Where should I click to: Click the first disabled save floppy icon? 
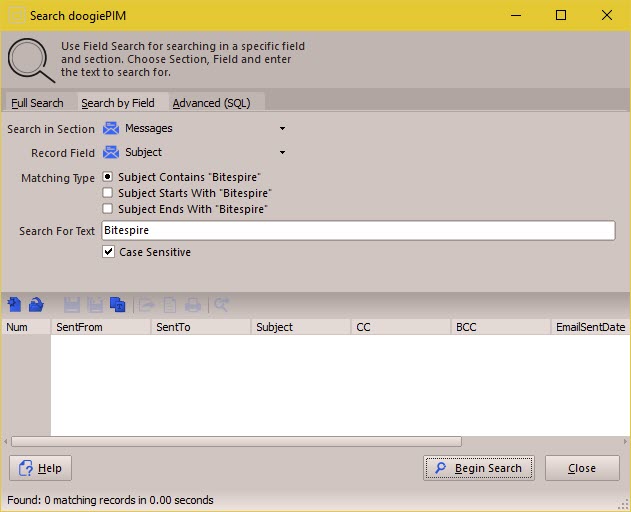[x=72, y=305]
